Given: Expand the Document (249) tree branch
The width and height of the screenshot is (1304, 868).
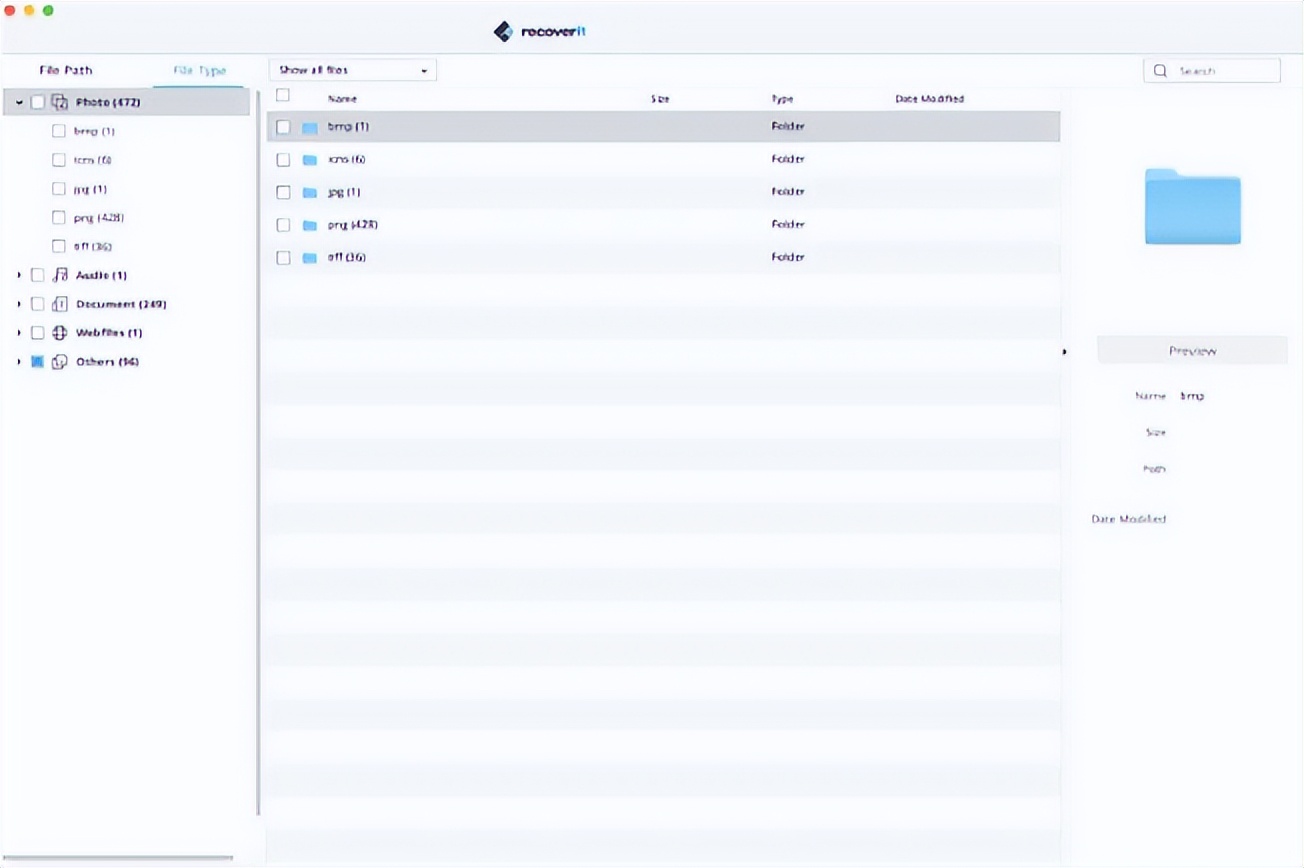Looking at the screenshot, I should pos(17,303).
